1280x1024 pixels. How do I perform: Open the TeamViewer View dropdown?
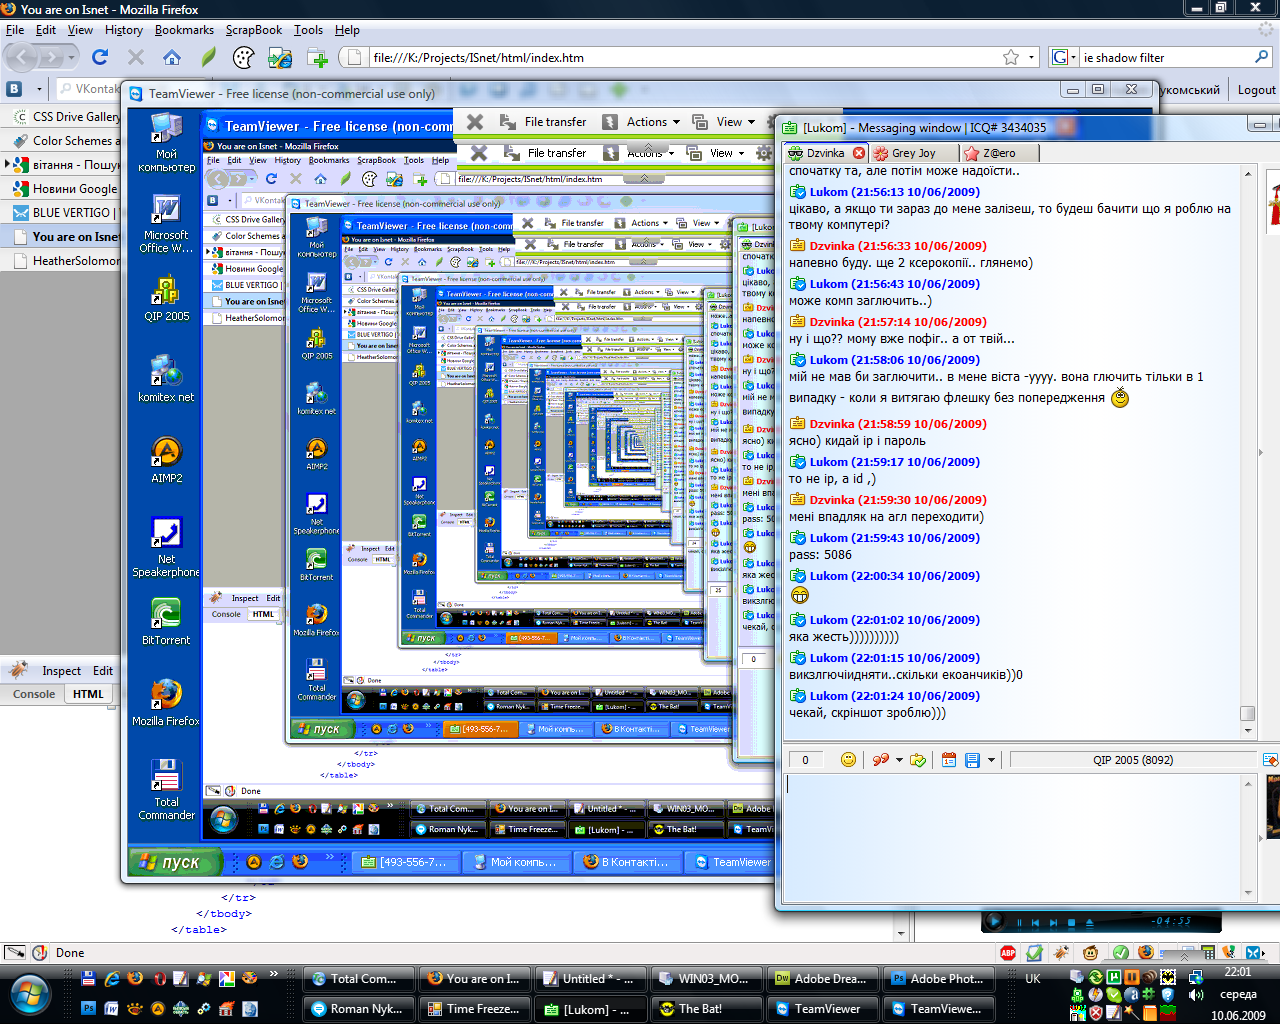(724, 122)
